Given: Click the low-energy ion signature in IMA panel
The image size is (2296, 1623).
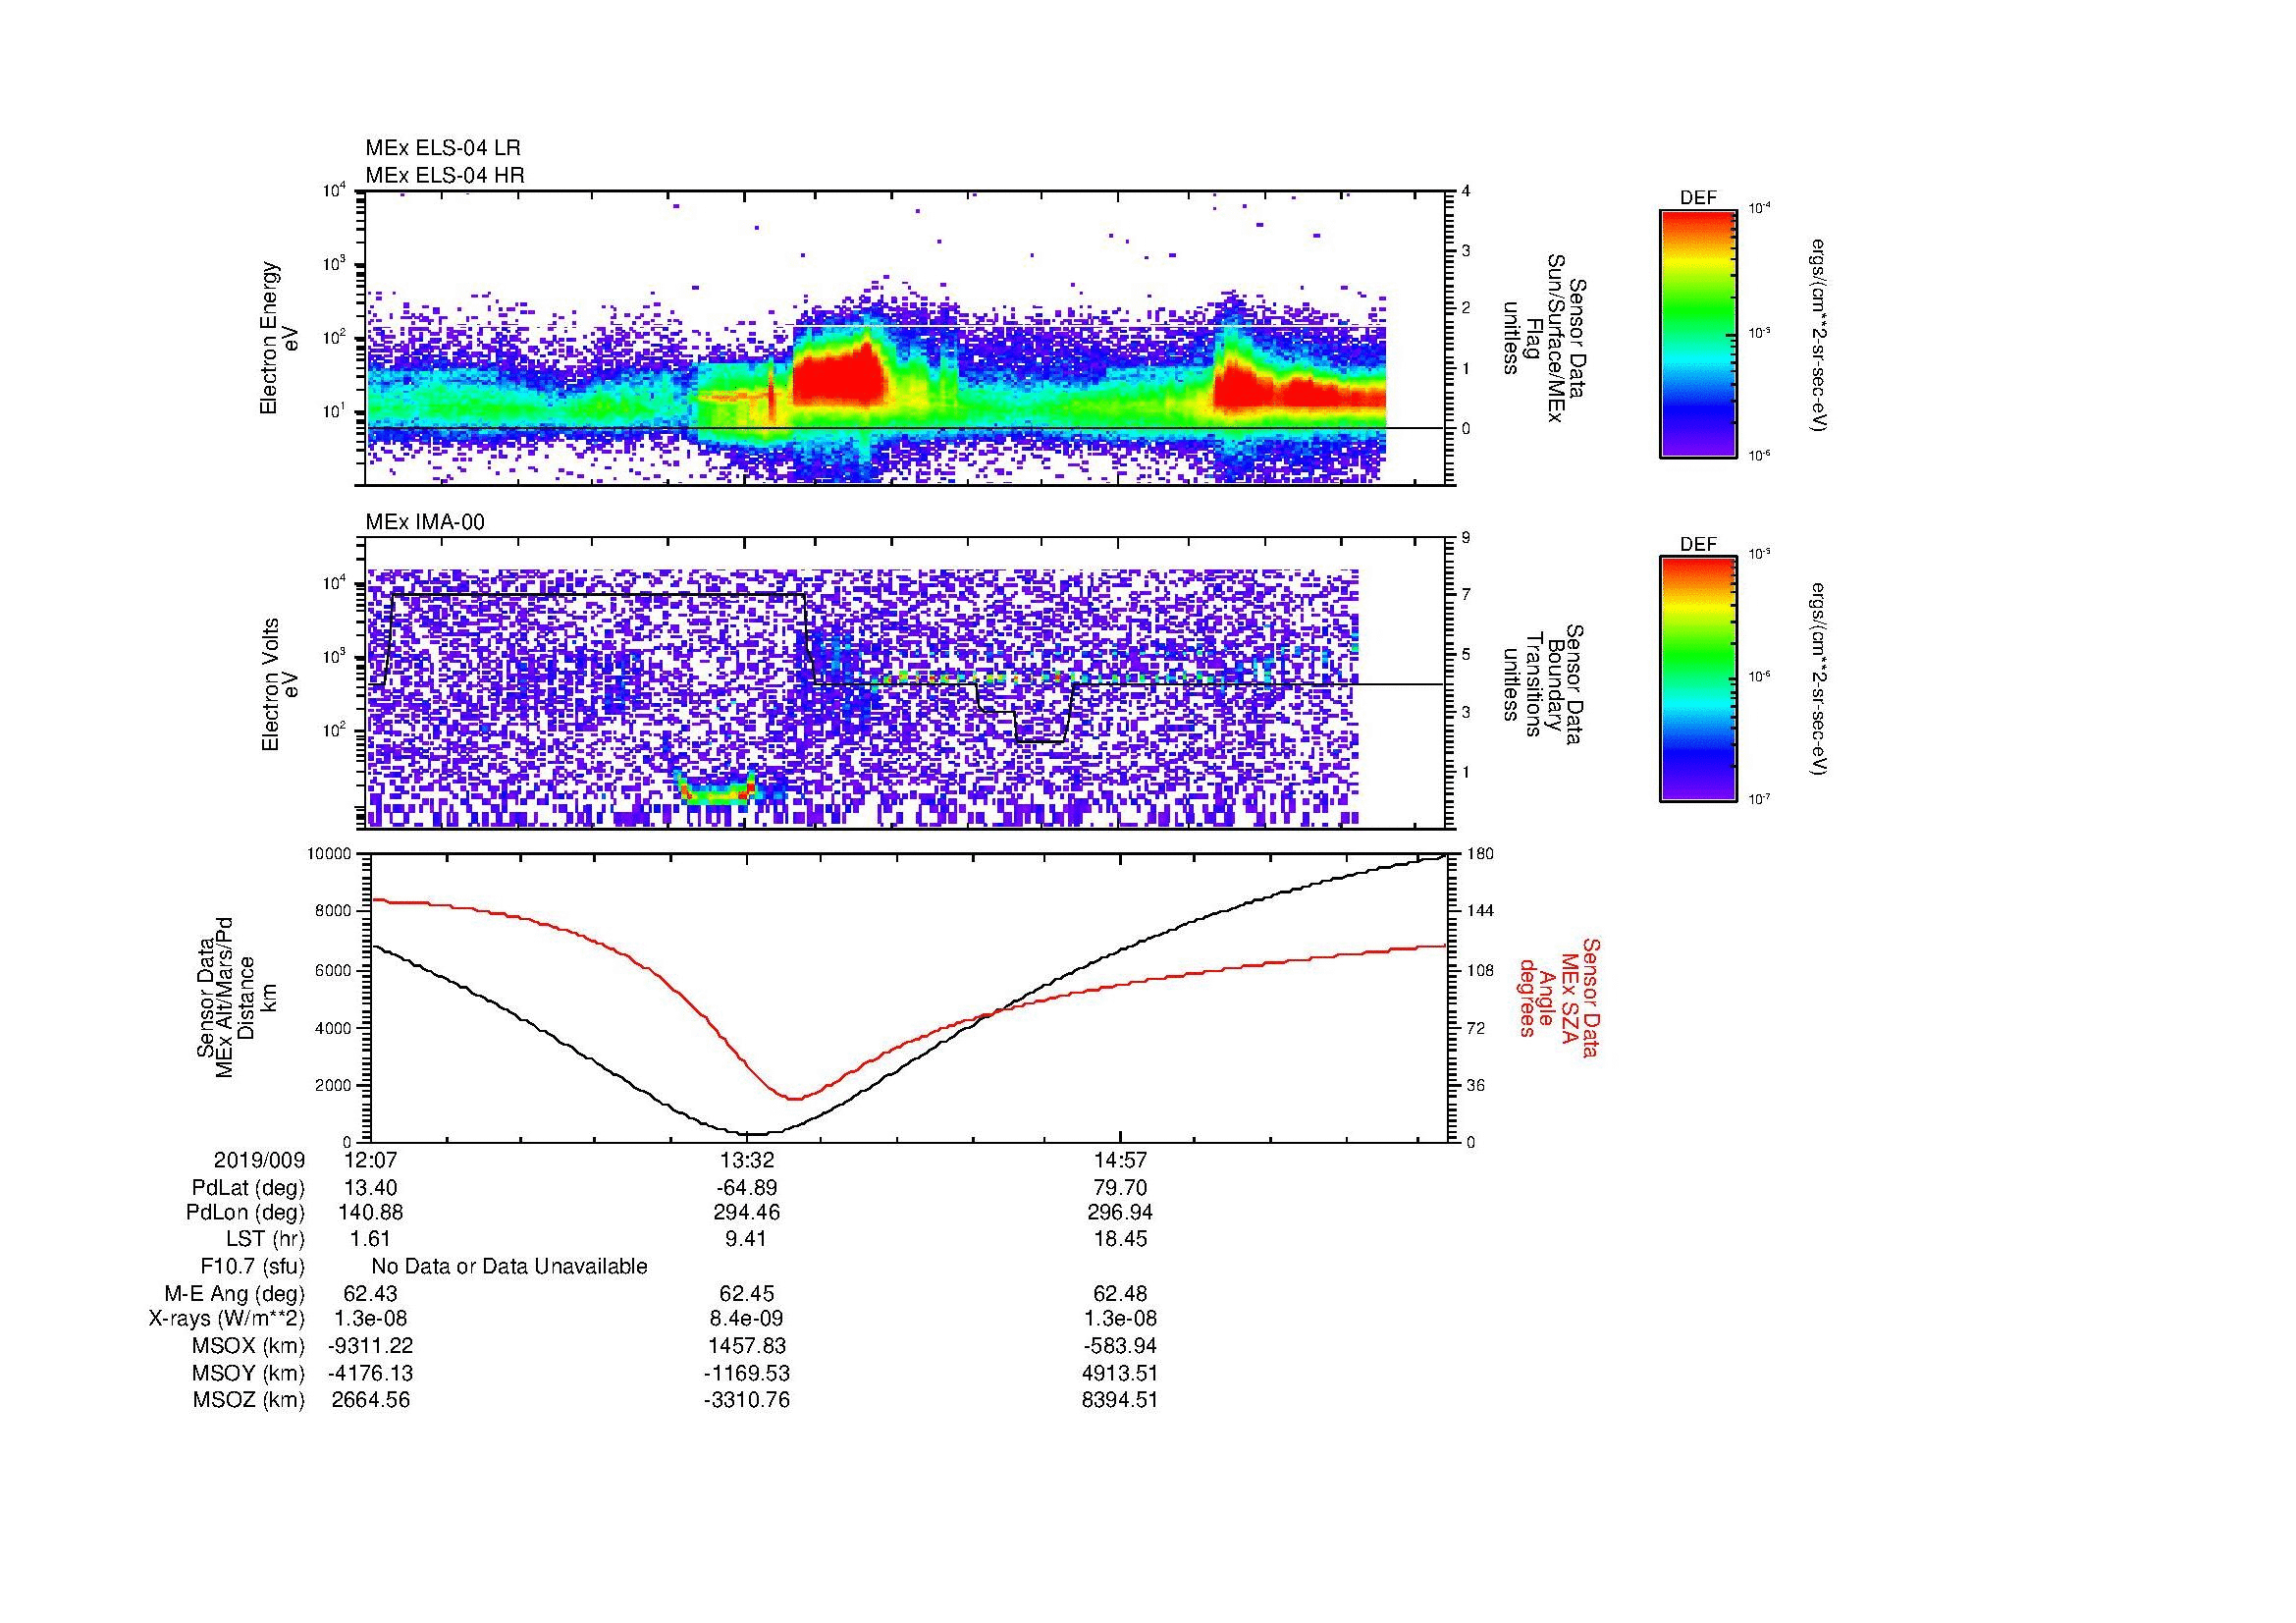Looking at the screenshot, I should (x=716, y=790).
